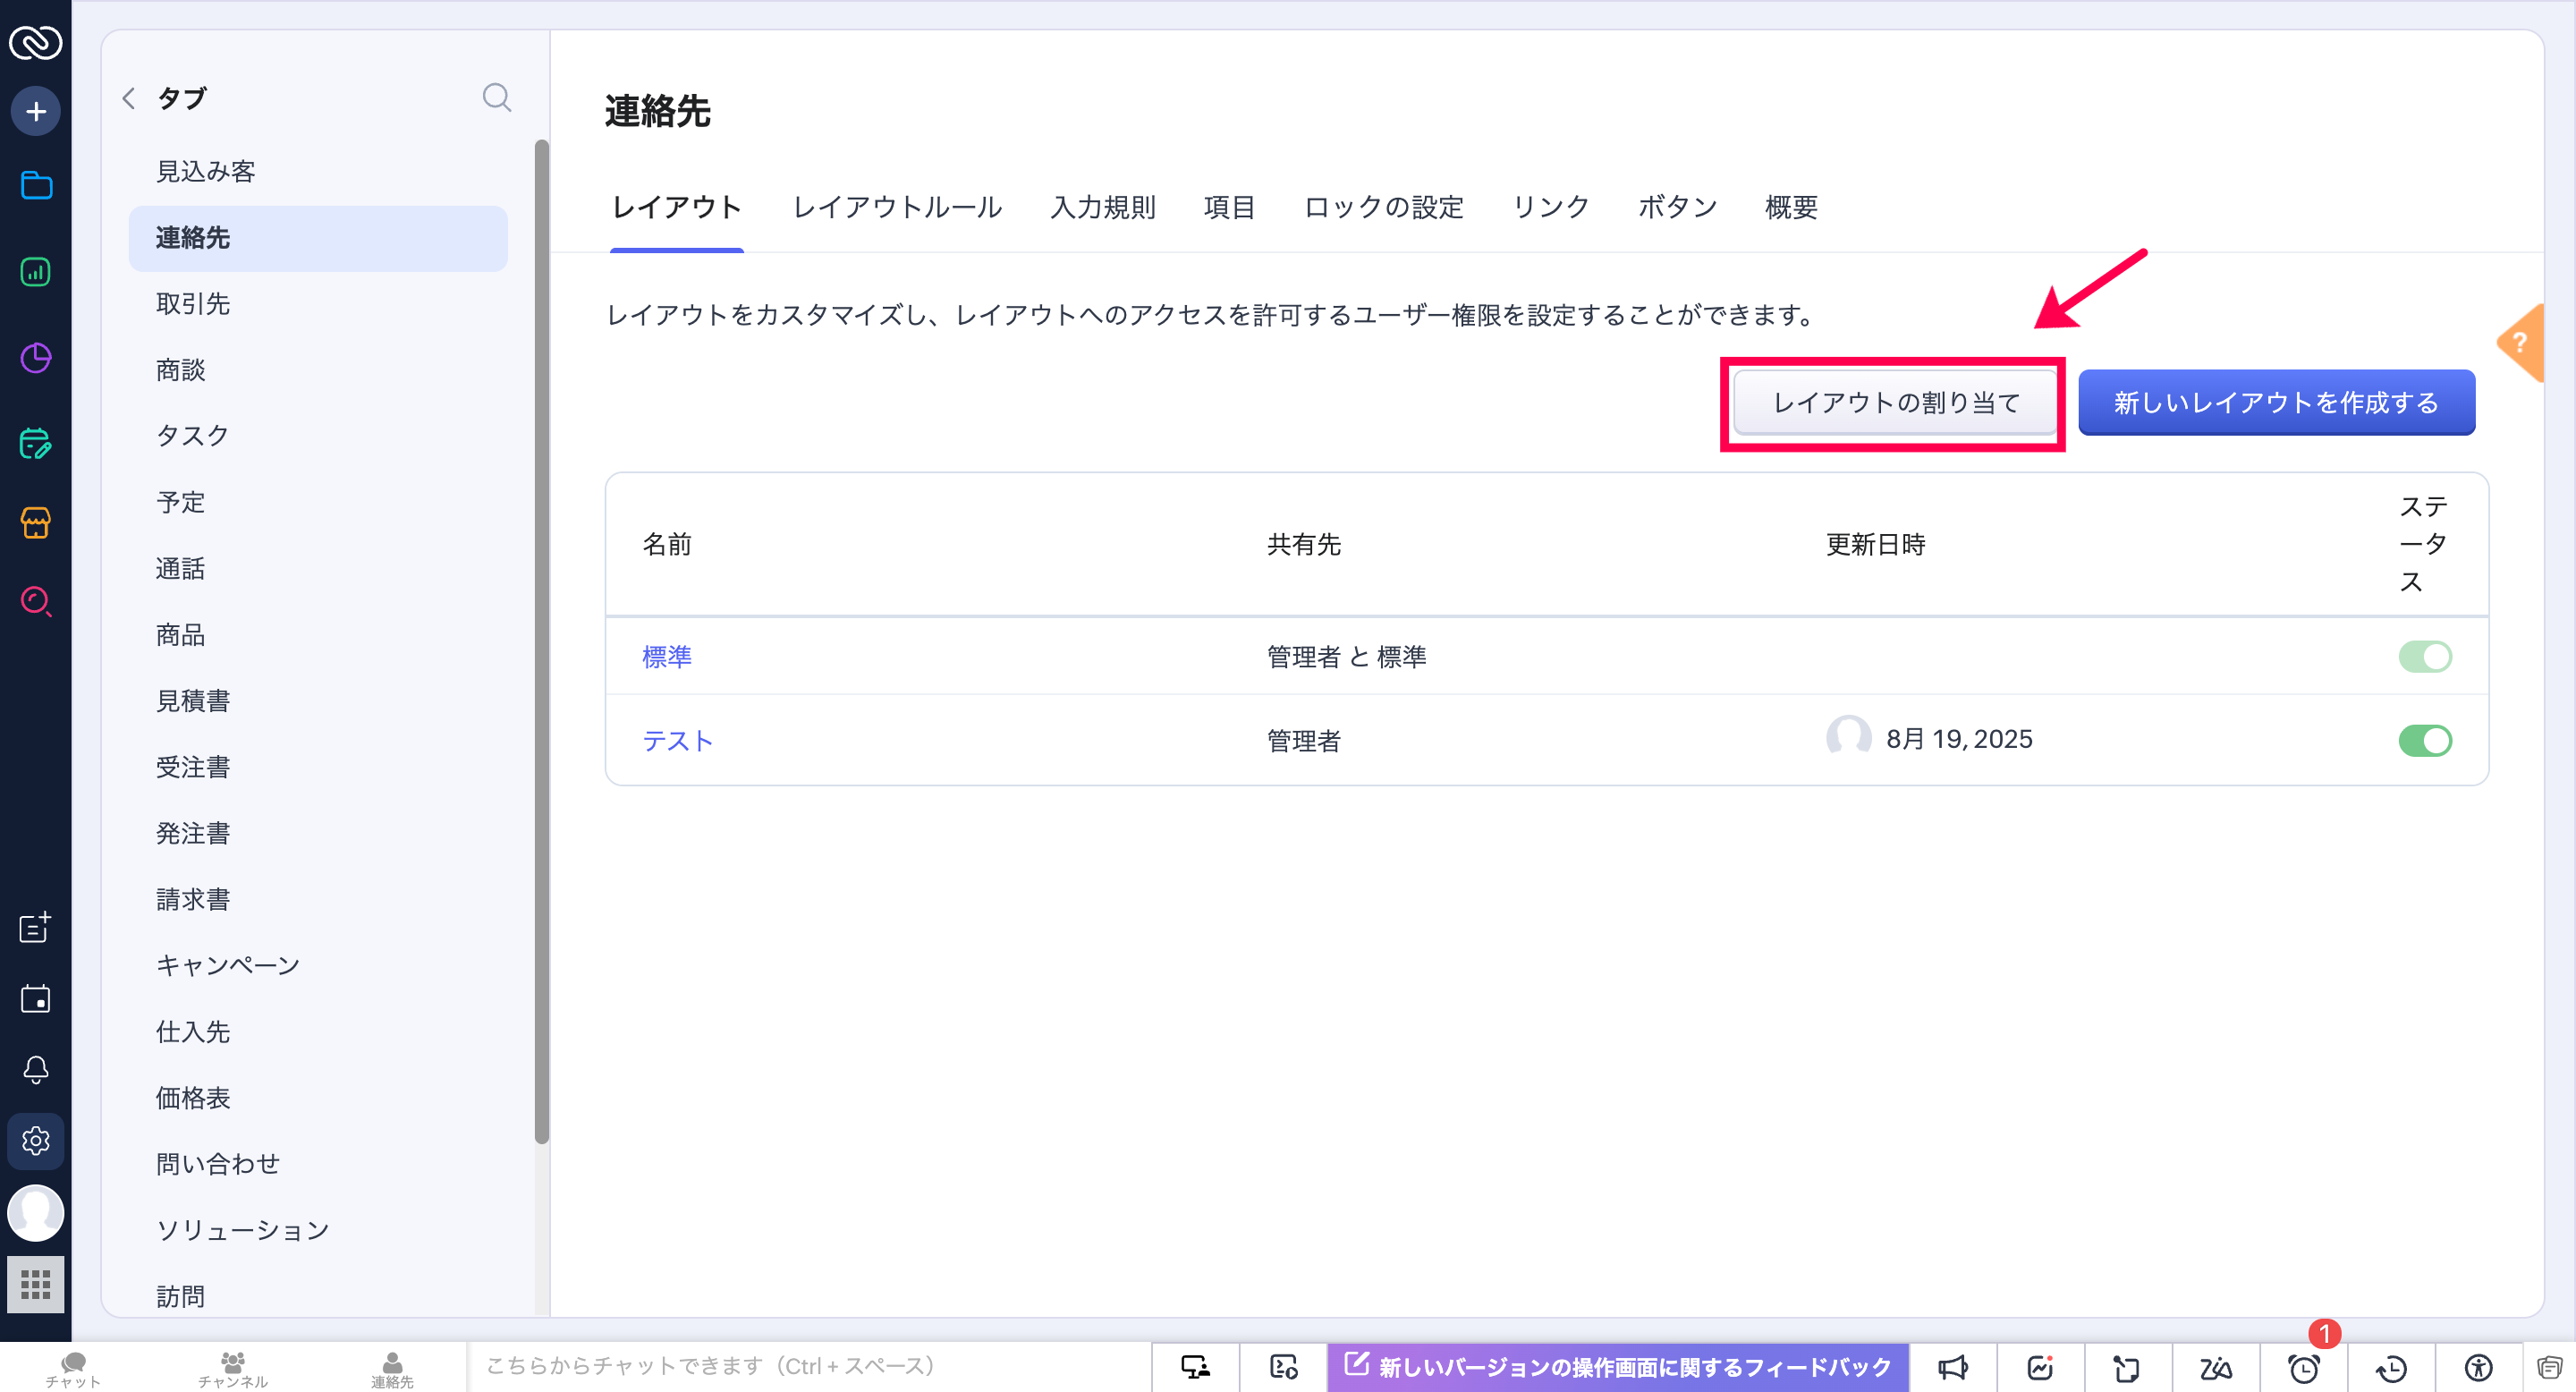The width and height of the screenshot is (2576, 1392).
Task: Go back using chevron beside タブ
Action: pyautogui.click(x=129, y=98)
